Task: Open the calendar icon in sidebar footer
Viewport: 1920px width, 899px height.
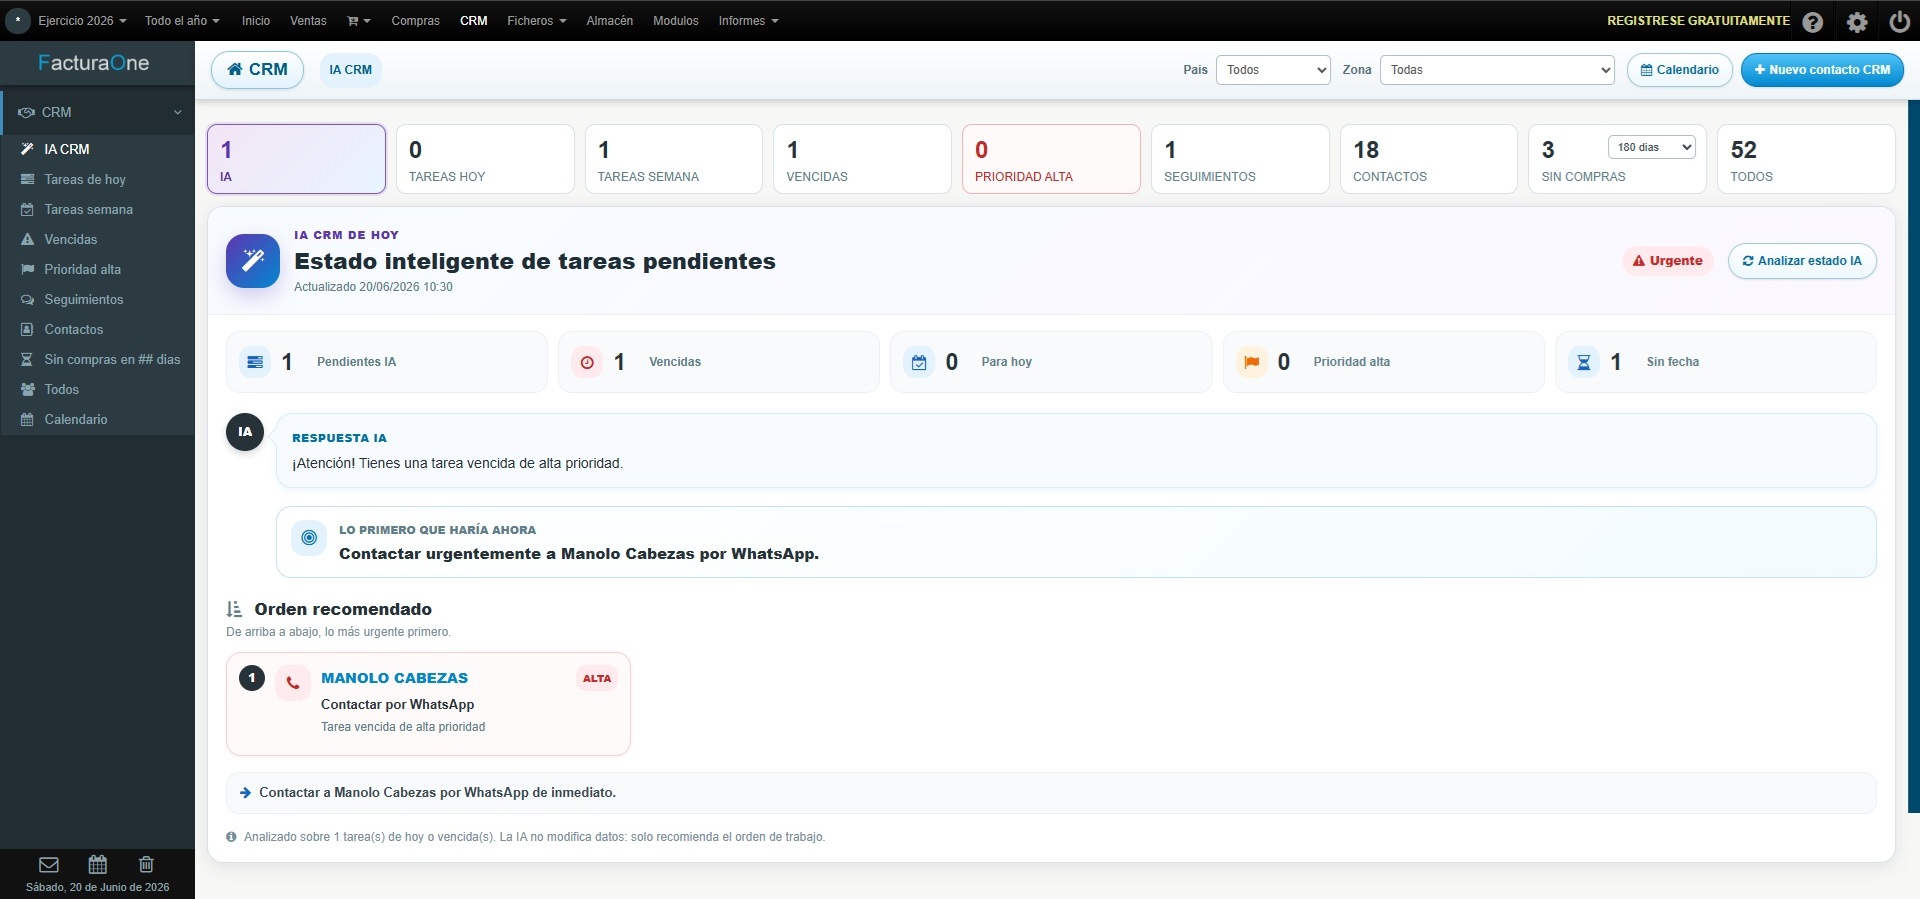Action: coord(98,864)
